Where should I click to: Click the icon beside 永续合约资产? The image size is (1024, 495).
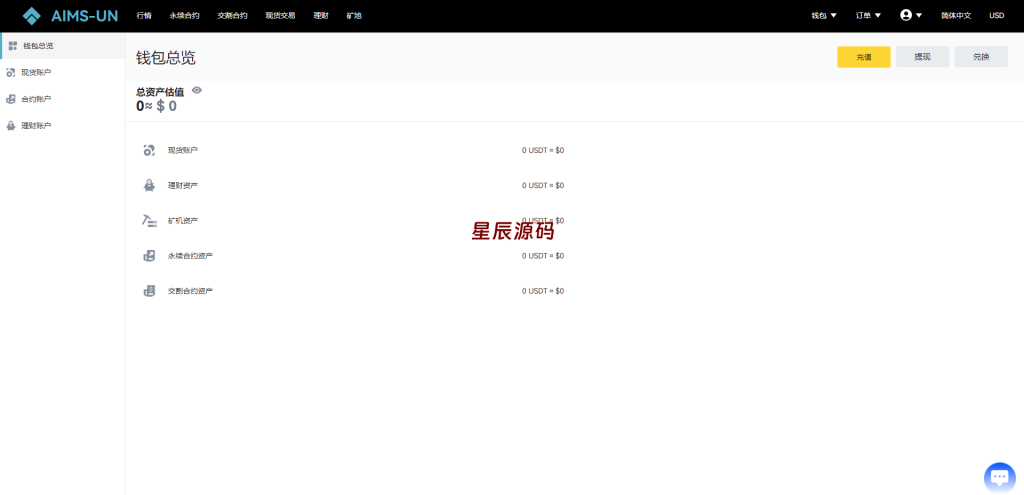[x=149, y=256]
